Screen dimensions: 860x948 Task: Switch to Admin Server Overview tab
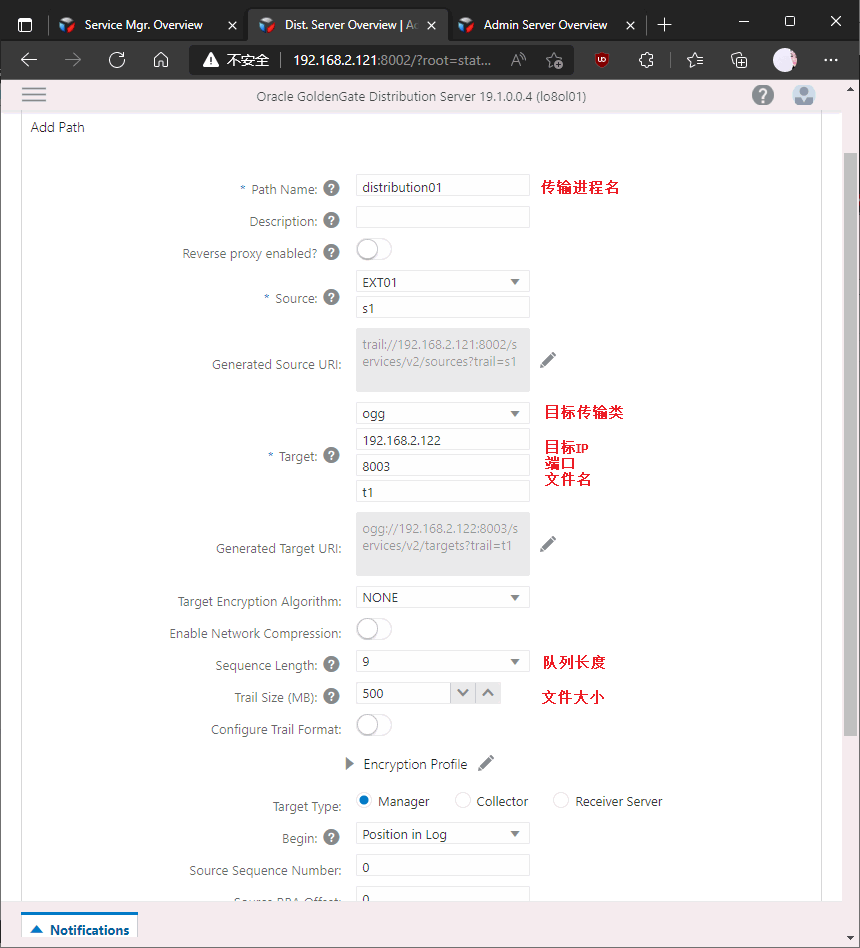point(545,25)
